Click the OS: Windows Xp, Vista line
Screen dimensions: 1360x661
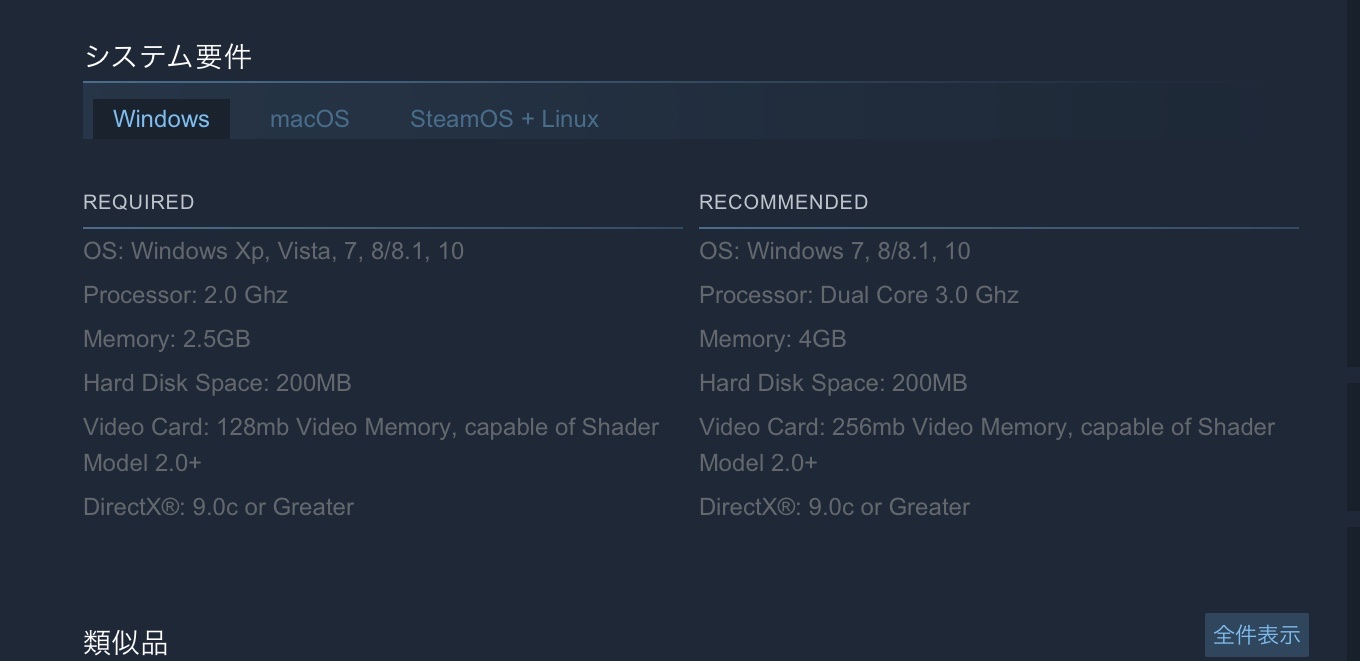tap(273, 251)
